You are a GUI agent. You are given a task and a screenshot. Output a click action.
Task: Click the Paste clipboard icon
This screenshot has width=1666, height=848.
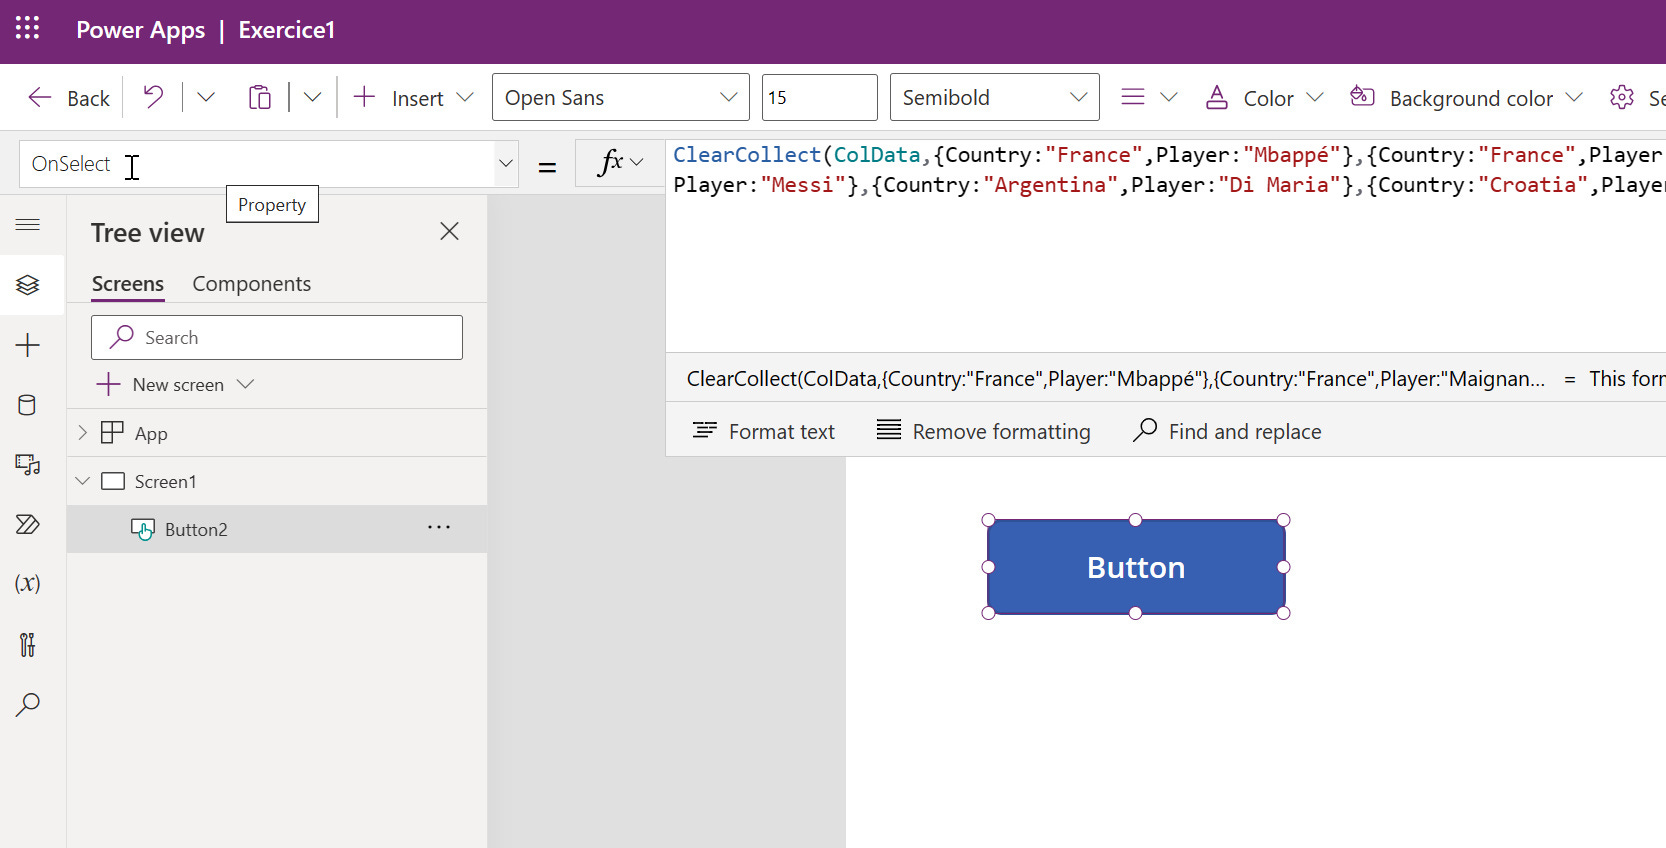coord(260,97)
